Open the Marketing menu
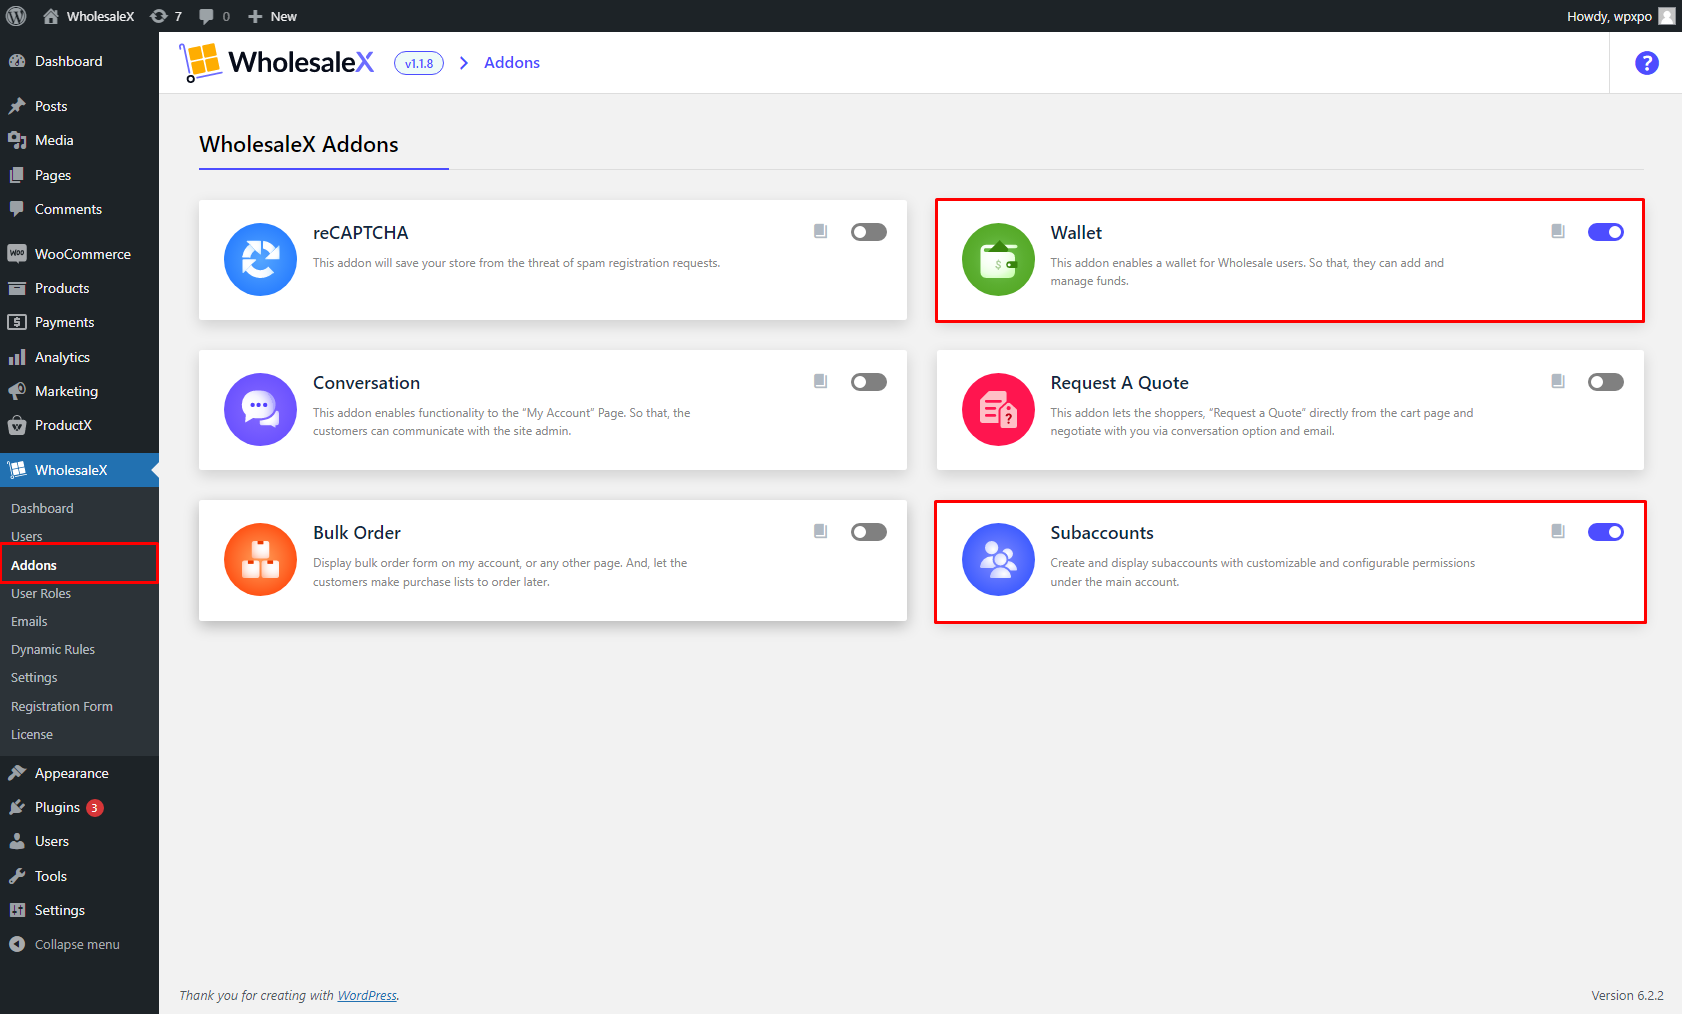Screen dimensions: 1682x1014 tap(79, 391)
